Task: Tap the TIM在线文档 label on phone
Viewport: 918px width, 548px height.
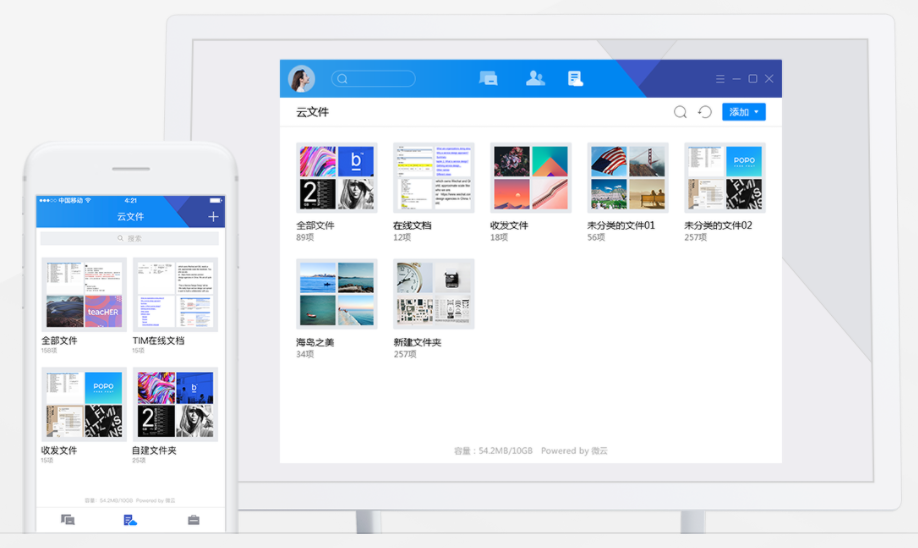Action: 159,341
